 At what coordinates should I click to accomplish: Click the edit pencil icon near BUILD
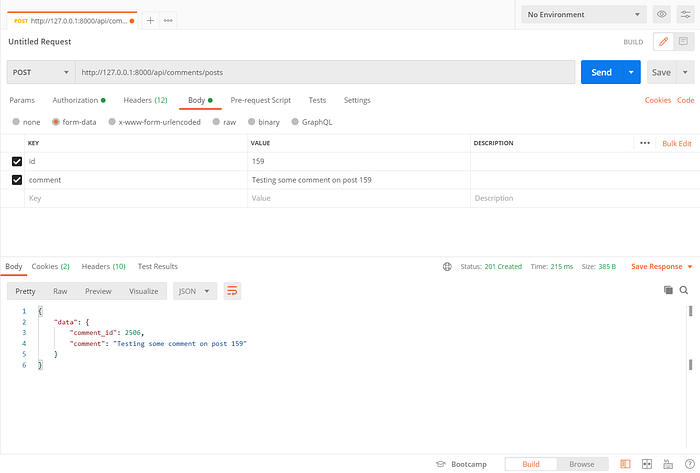[663, 41]
